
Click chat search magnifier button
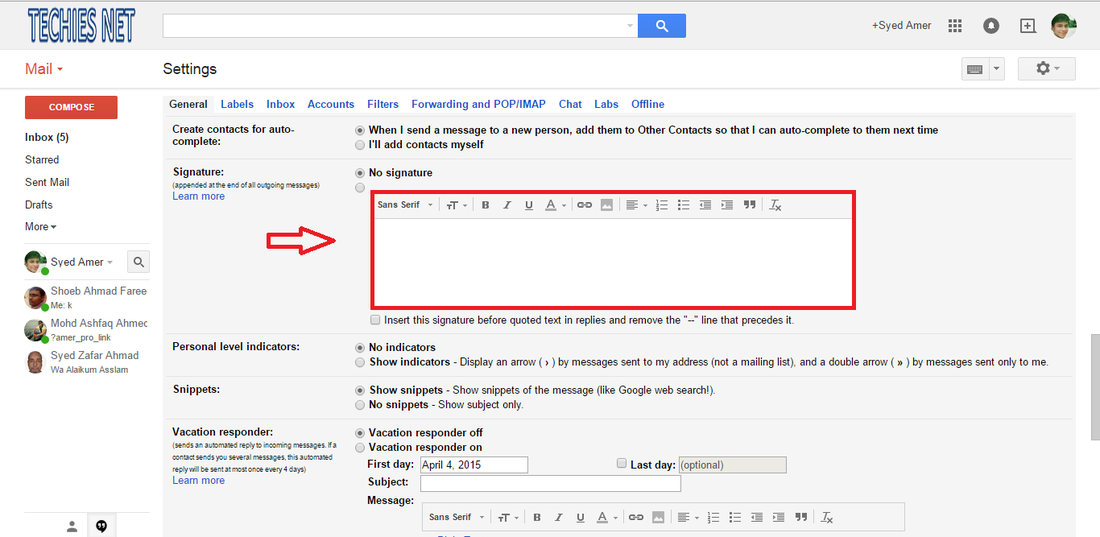pos(138,262)
